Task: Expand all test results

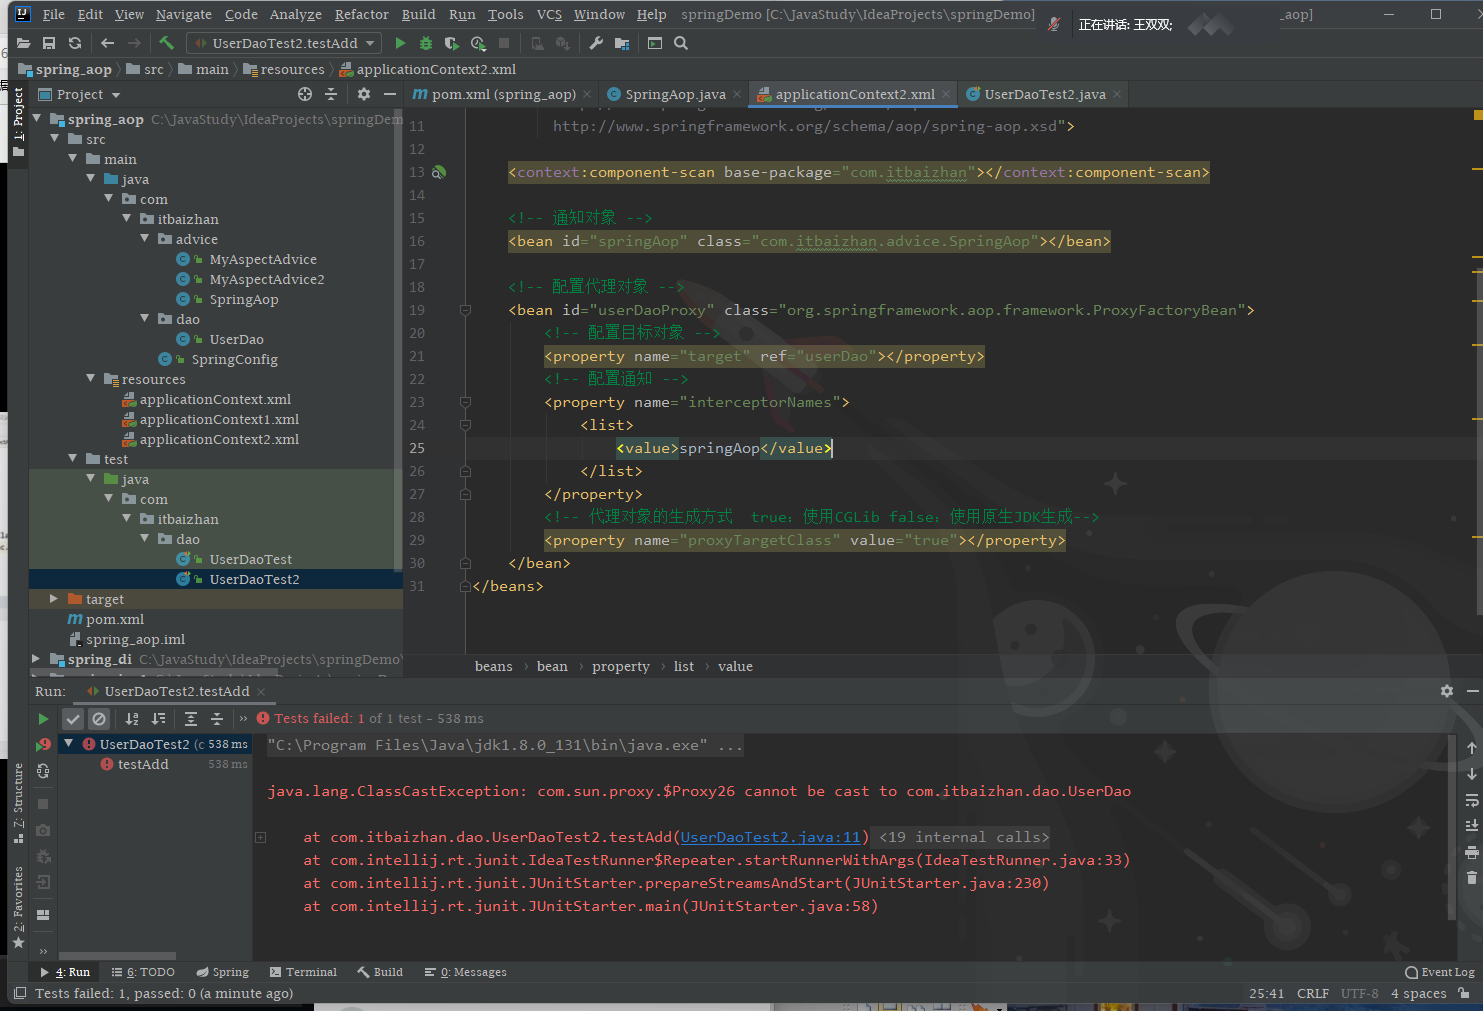Action: click(x=191, y=719)
